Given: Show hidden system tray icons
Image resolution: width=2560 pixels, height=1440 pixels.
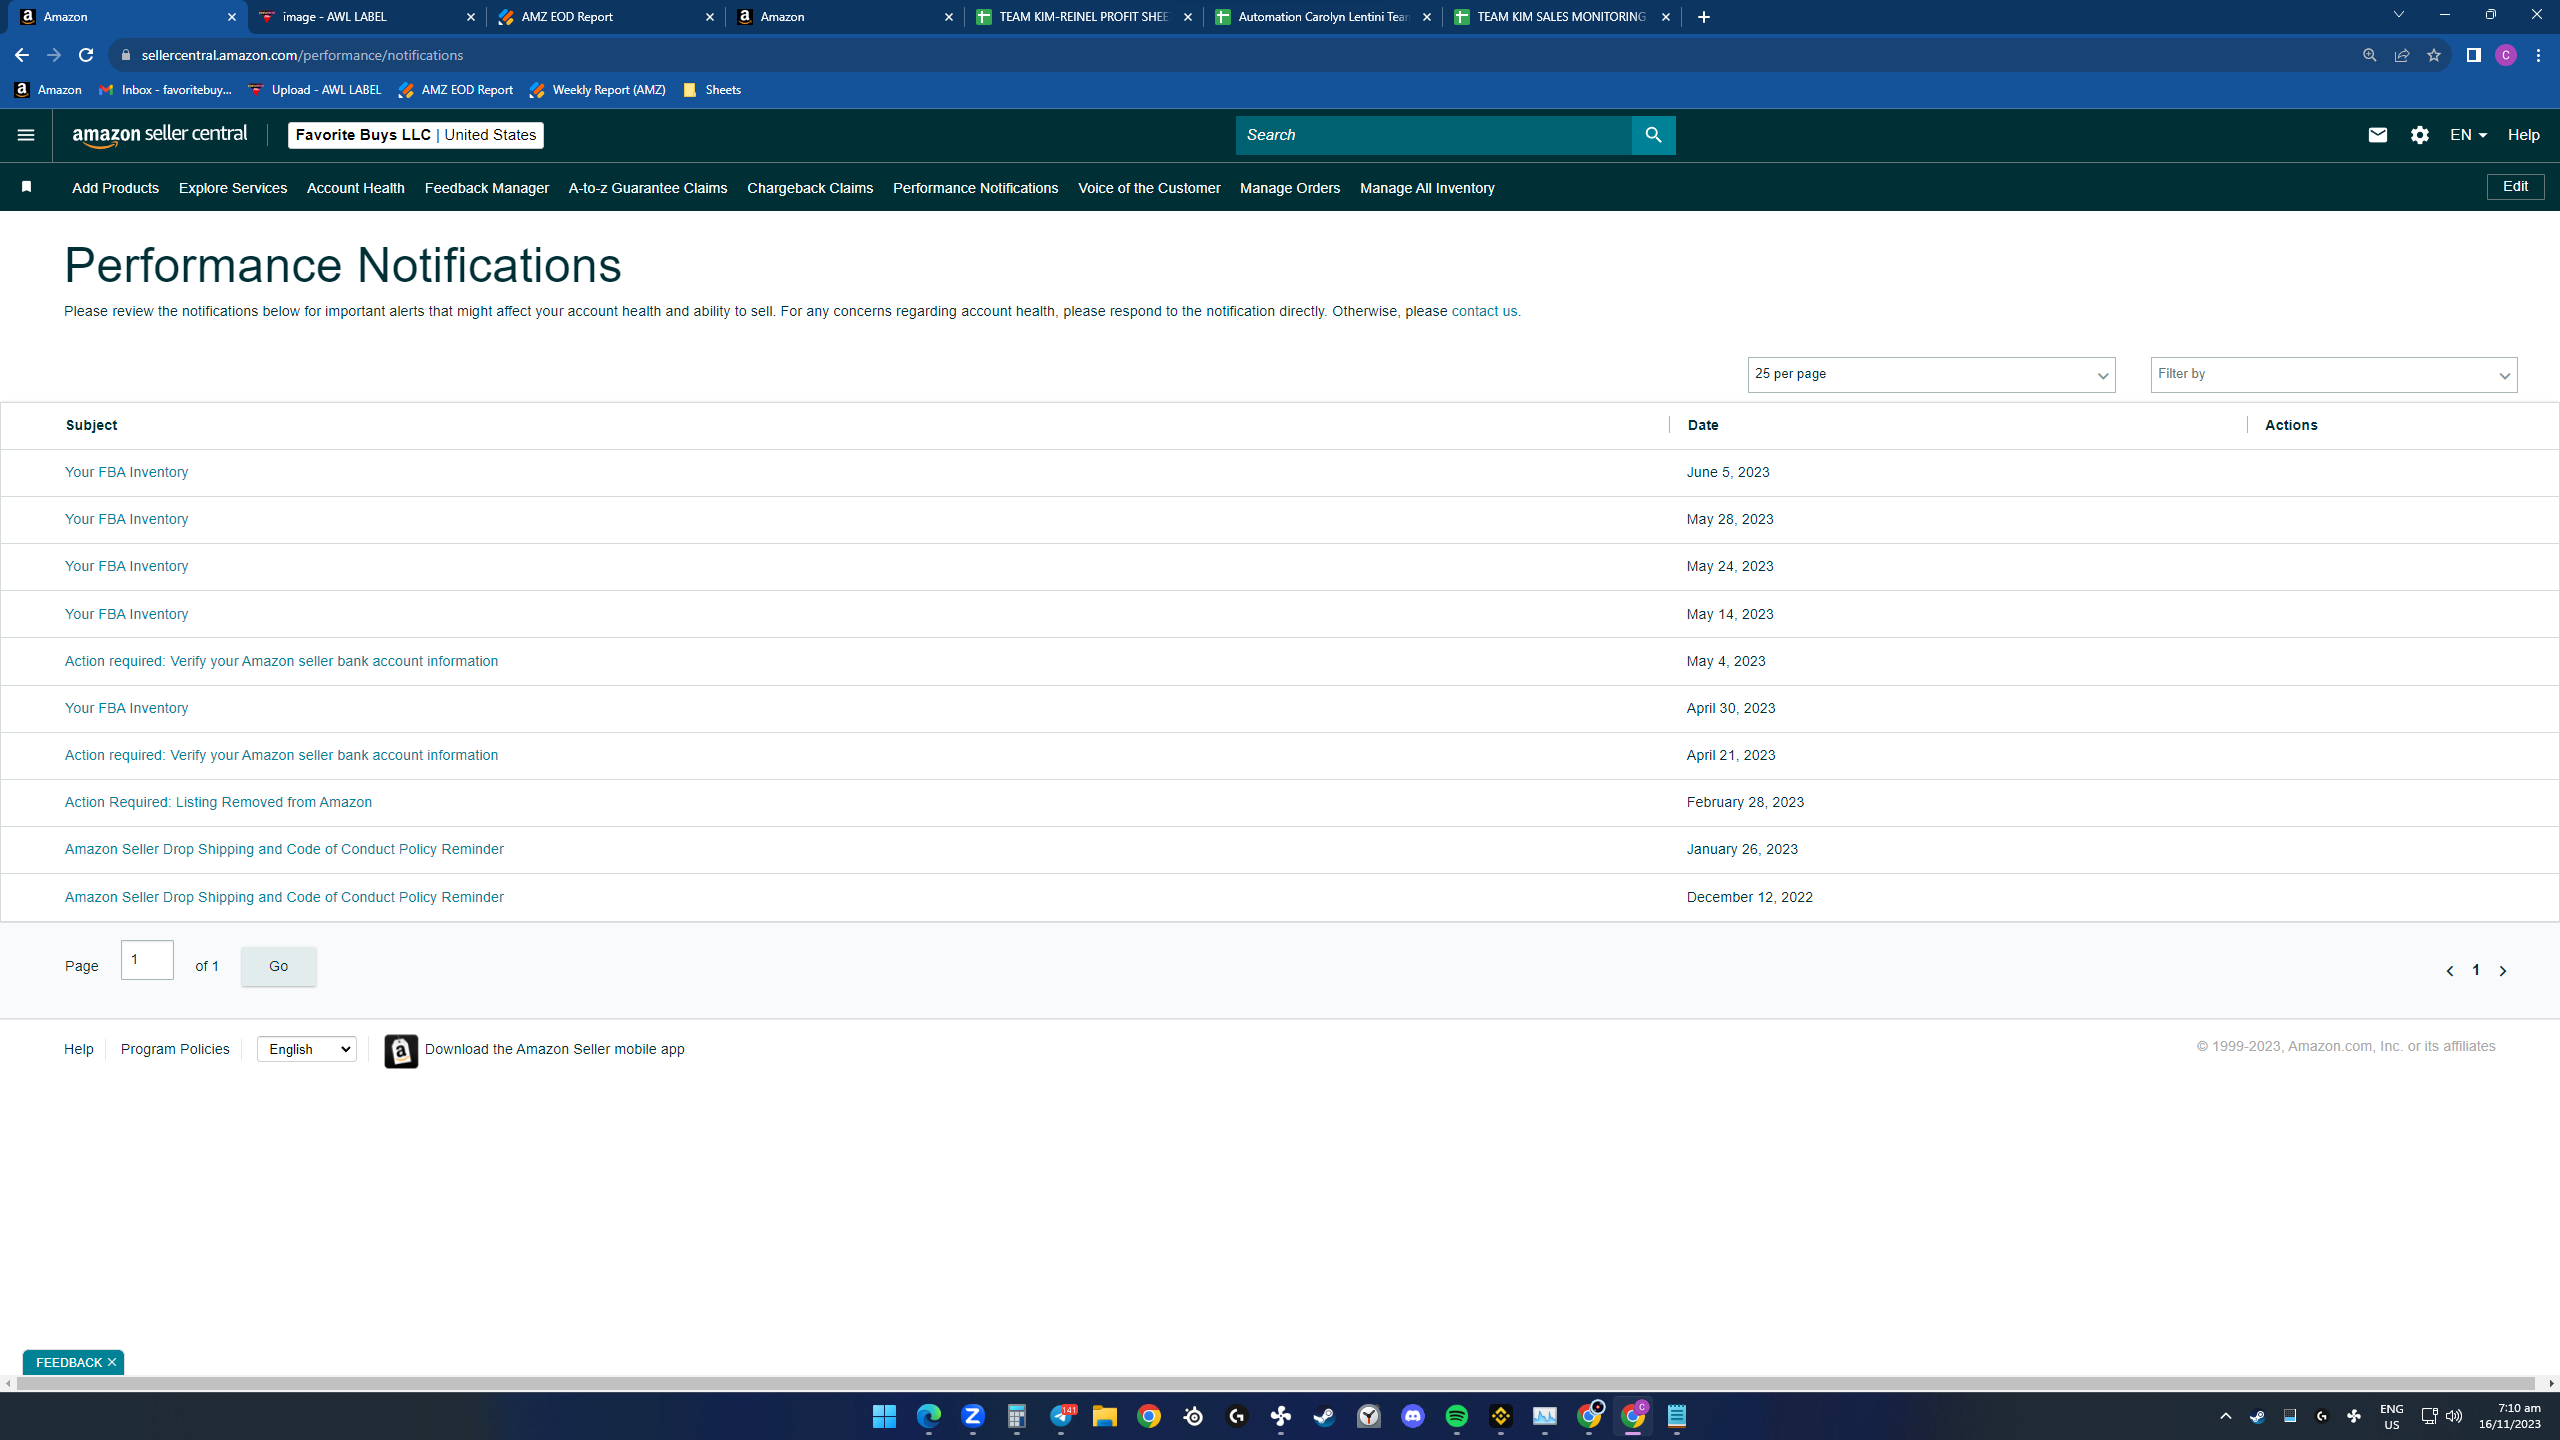Looking at the screenshot, I should coord(2225,1416).
